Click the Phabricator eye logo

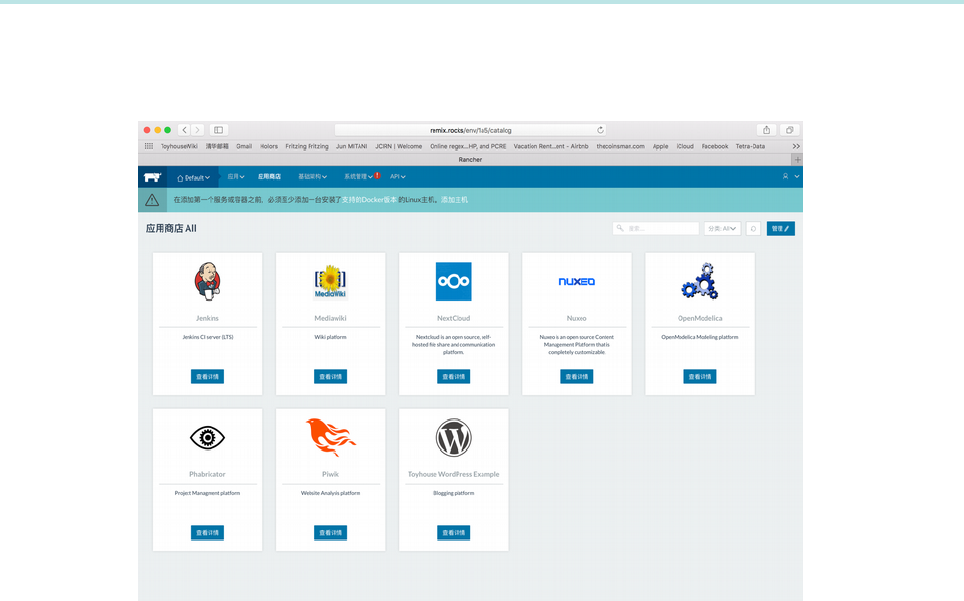(207, 438)
